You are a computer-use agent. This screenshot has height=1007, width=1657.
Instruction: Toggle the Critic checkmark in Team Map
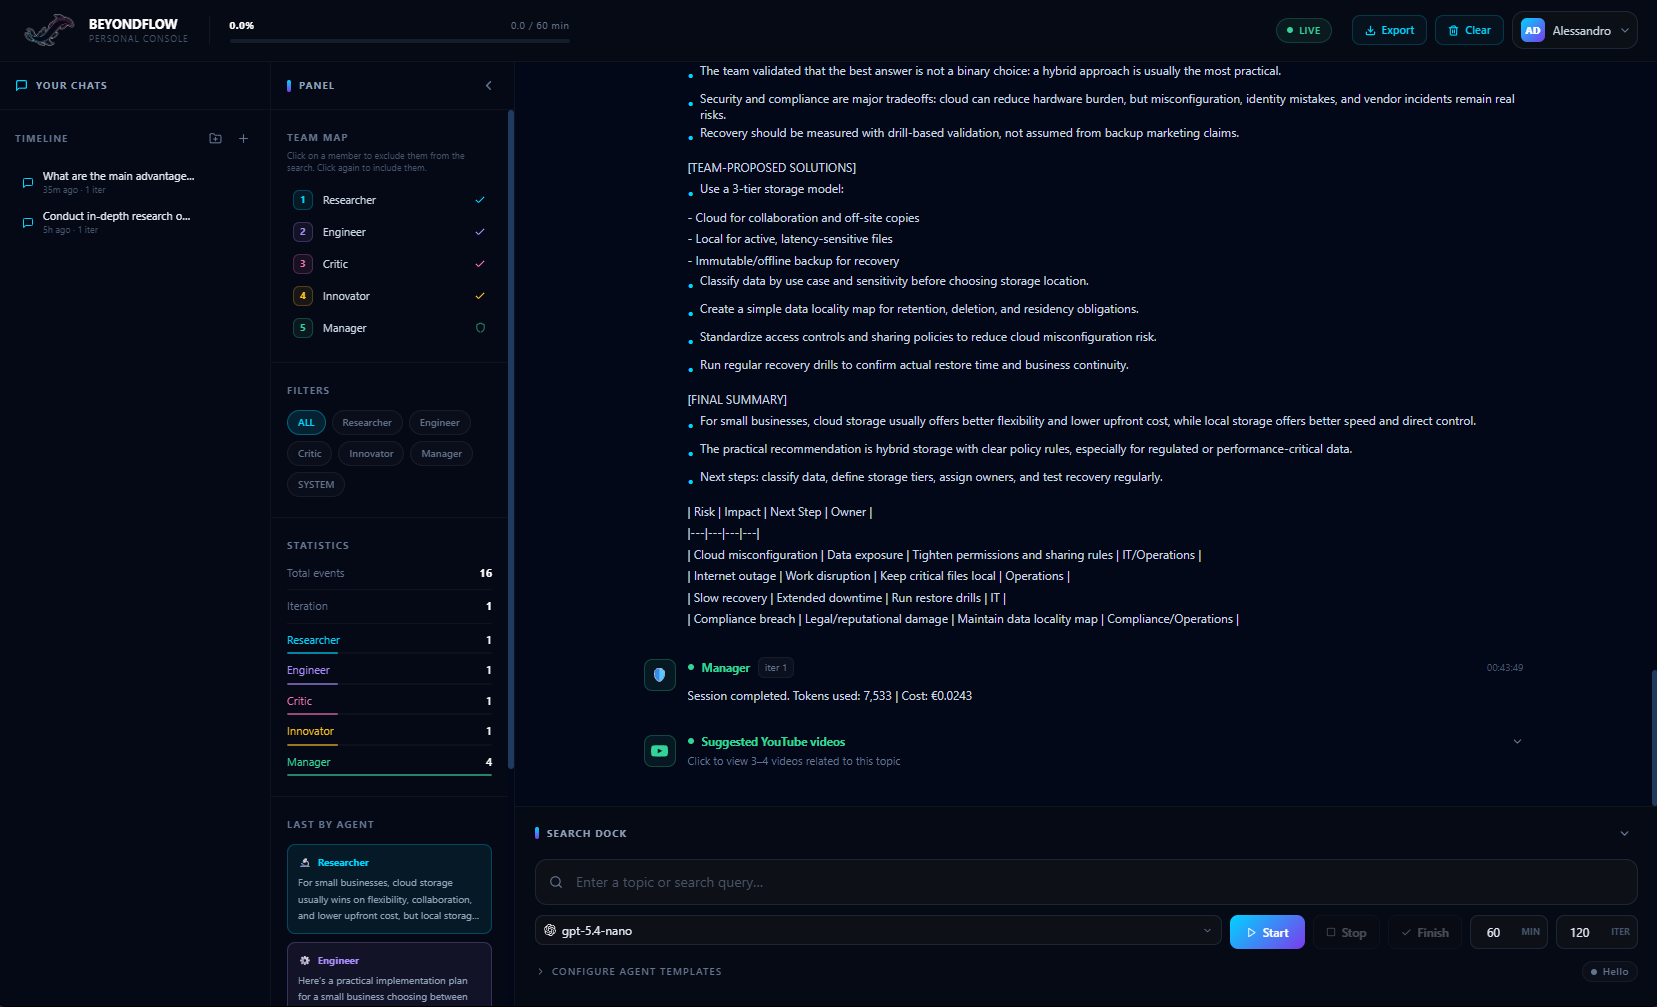point(480,264)
